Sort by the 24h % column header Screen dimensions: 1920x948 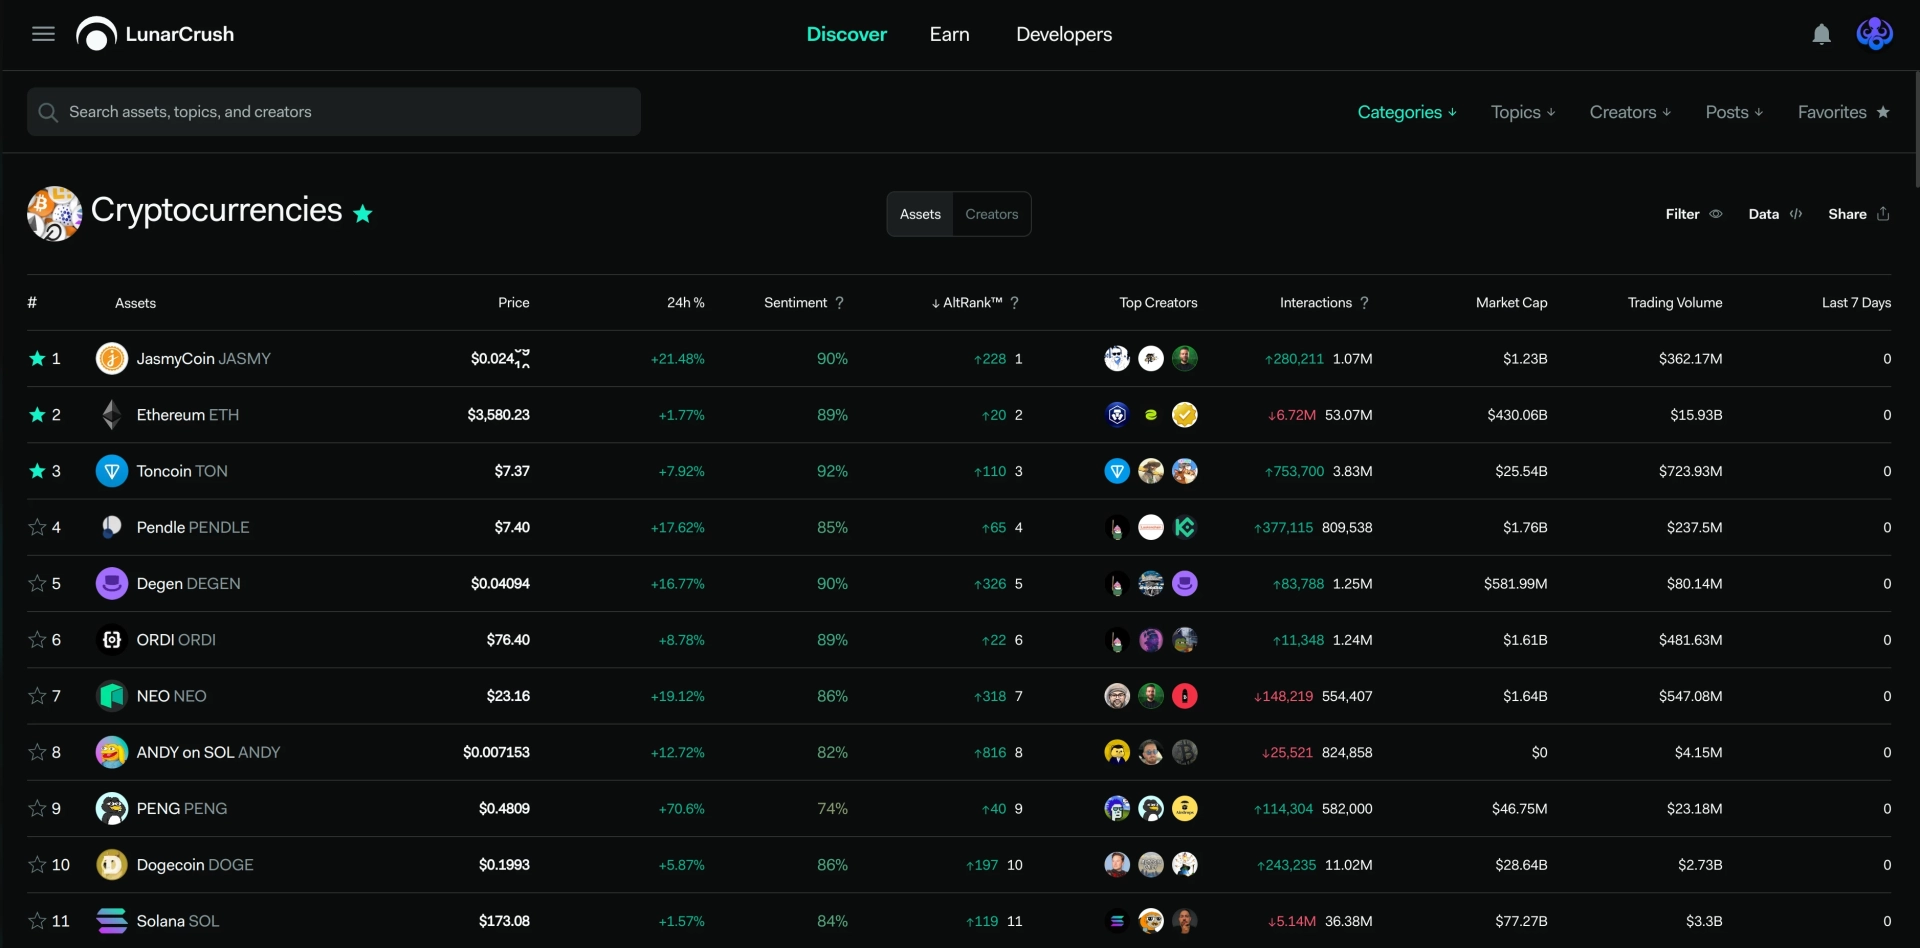(x=686, y=303)
